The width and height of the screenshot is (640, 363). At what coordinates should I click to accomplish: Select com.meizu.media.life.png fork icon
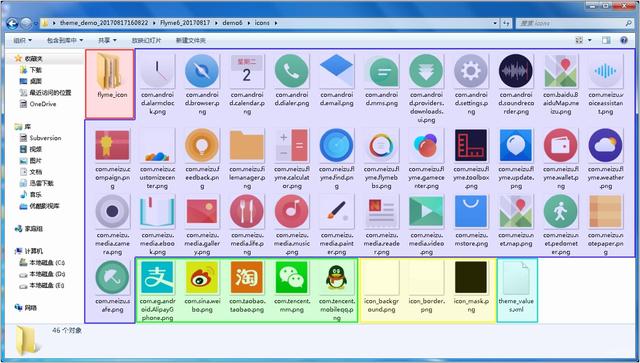click(247, 212)
